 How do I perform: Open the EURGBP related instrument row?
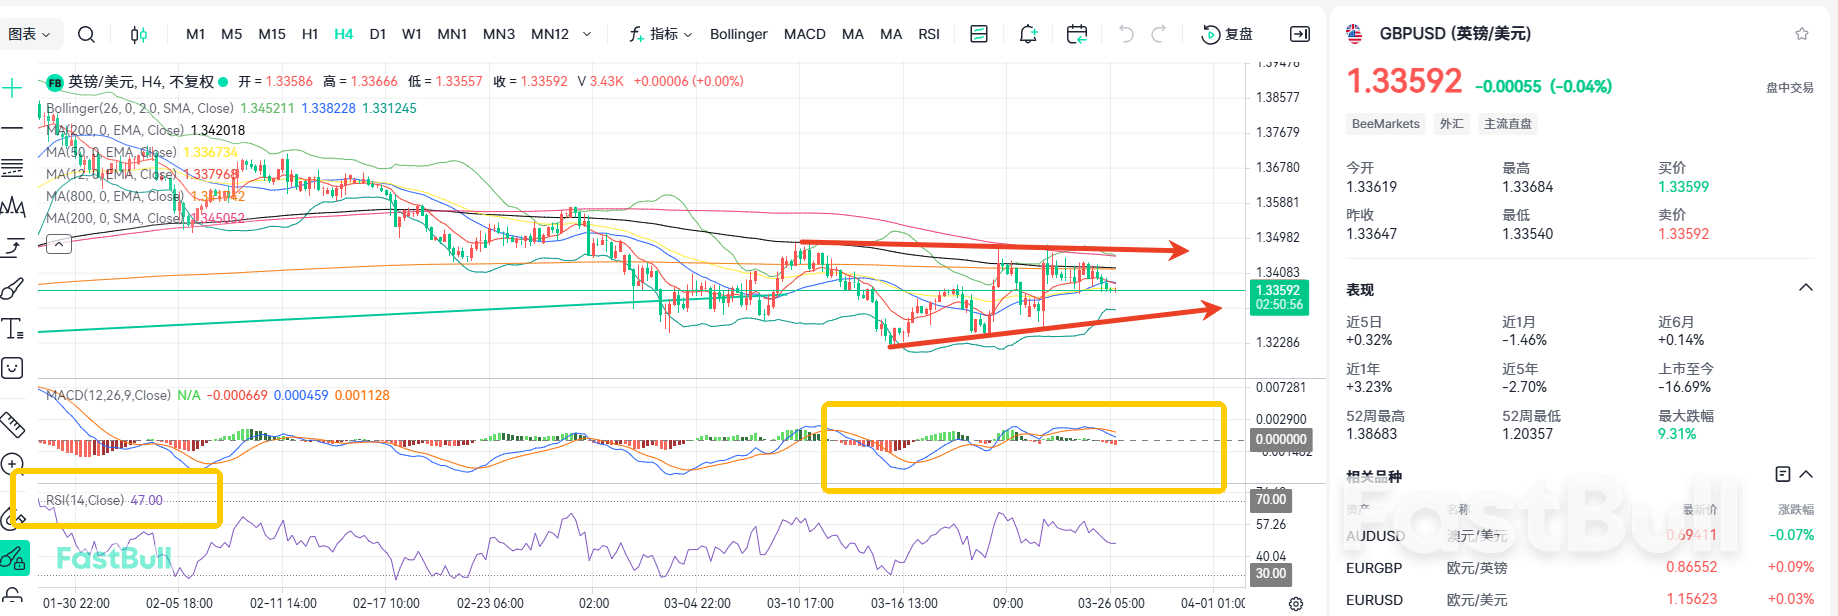tap(1580, 568)
